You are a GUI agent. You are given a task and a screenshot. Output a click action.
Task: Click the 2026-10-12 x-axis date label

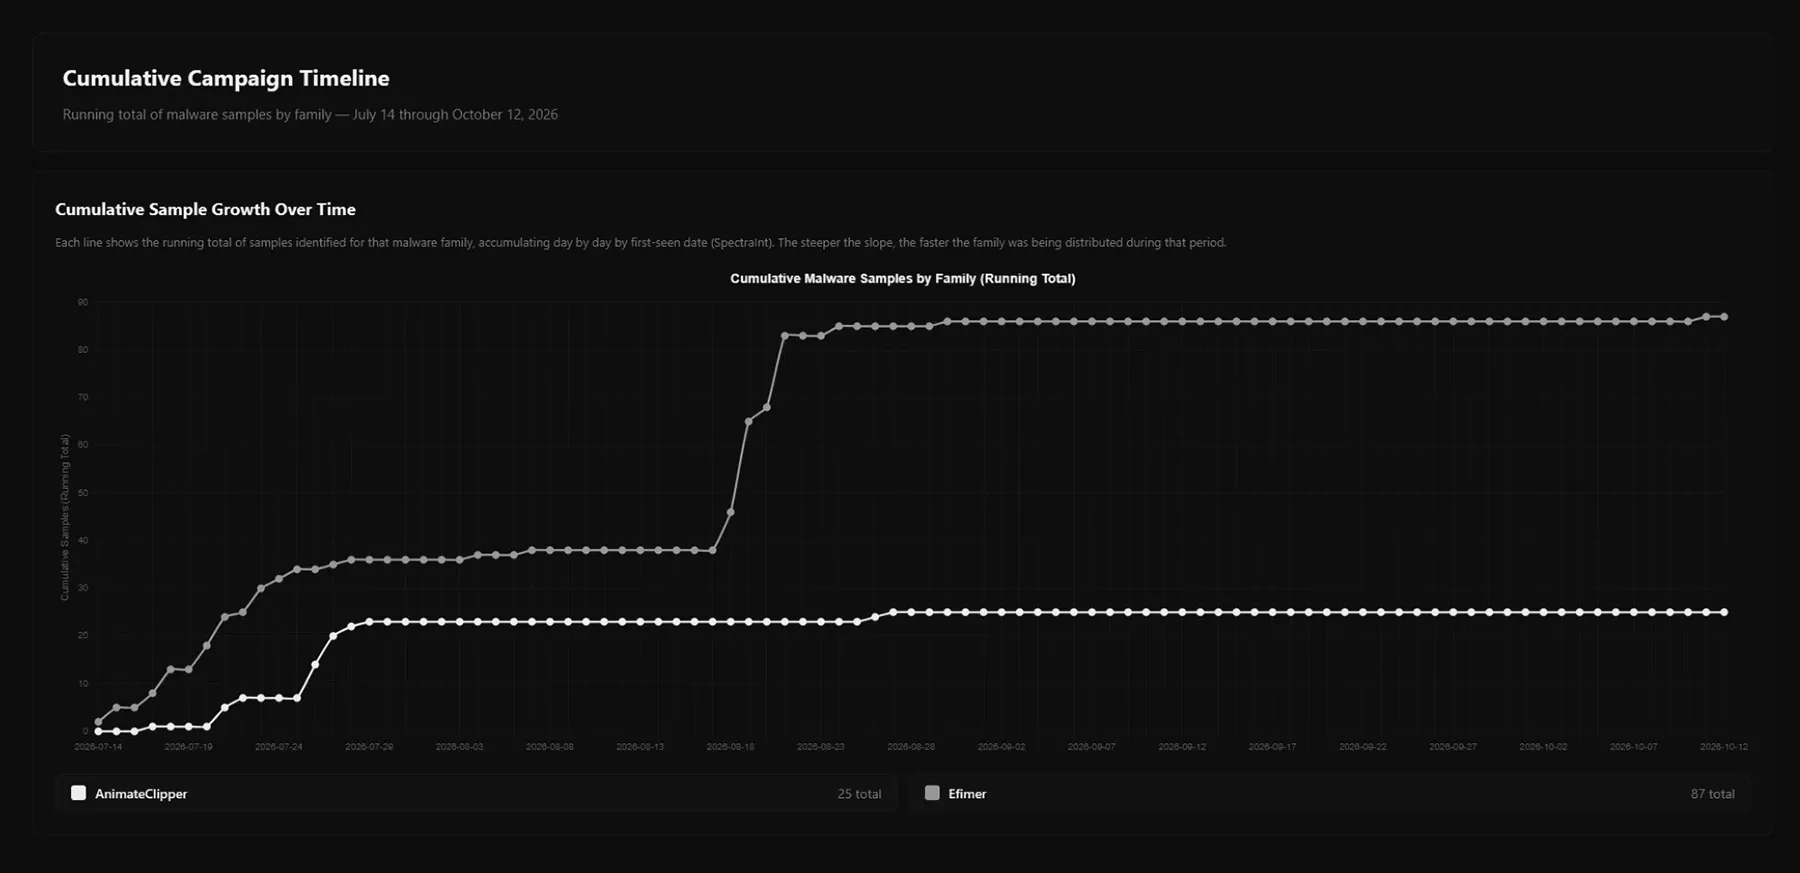coord(1724,747)
